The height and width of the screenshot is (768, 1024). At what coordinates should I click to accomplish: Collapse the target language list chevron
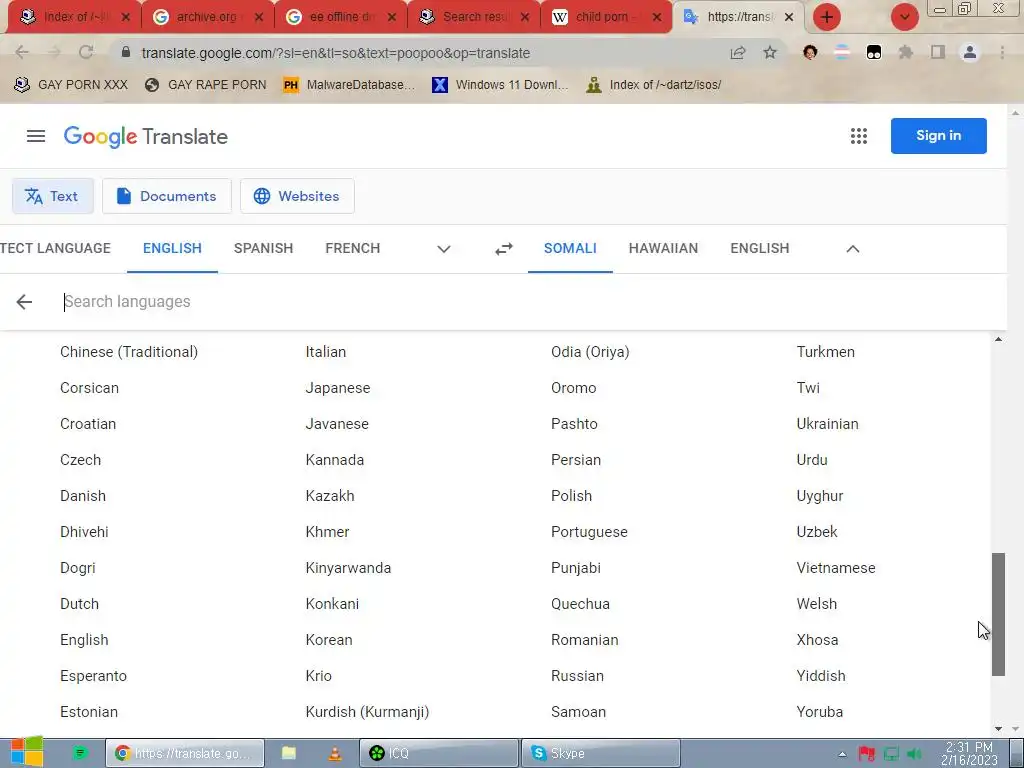pos(853,249)
